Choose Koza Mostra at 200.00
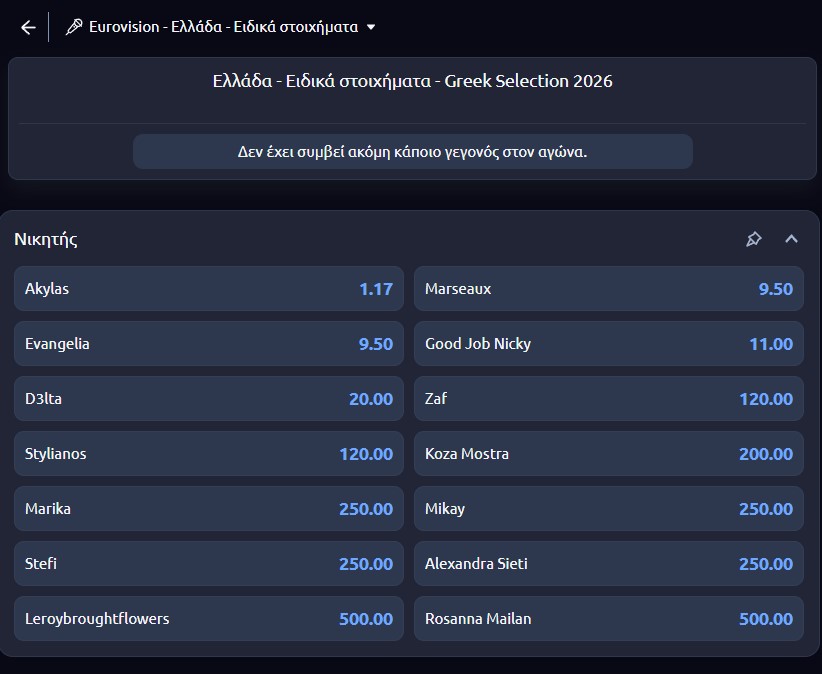822x674 pixels. click(608, 454)
